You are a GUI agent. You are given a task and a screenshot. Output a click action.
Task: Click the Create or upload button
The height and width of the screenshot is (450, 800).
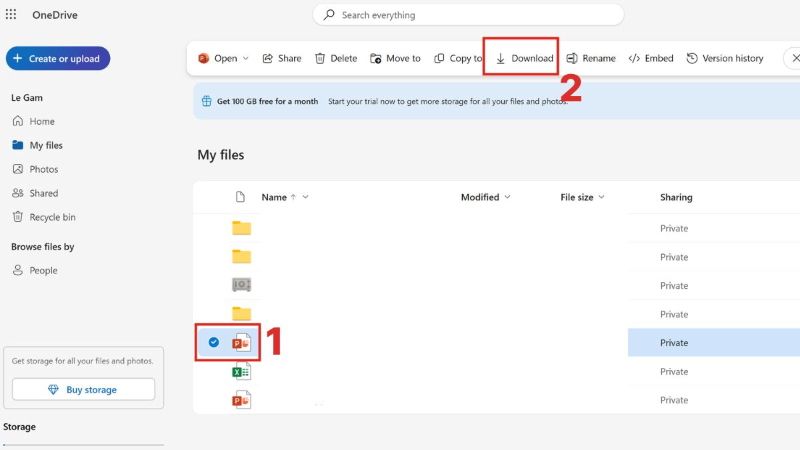[x=58, y=58]
